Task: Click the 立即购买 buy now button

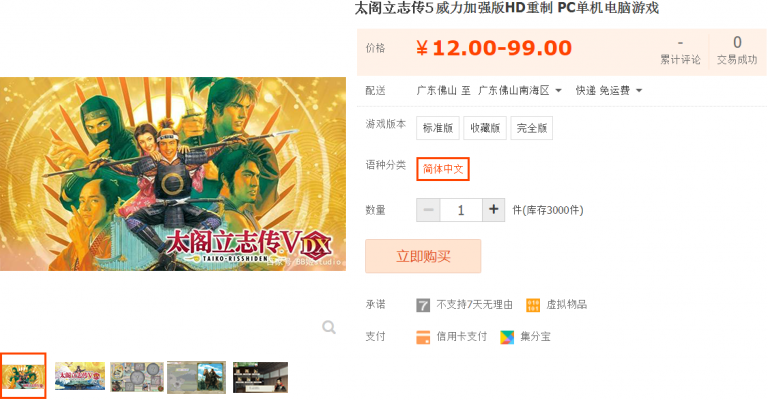Action: (x=423, y=256)
